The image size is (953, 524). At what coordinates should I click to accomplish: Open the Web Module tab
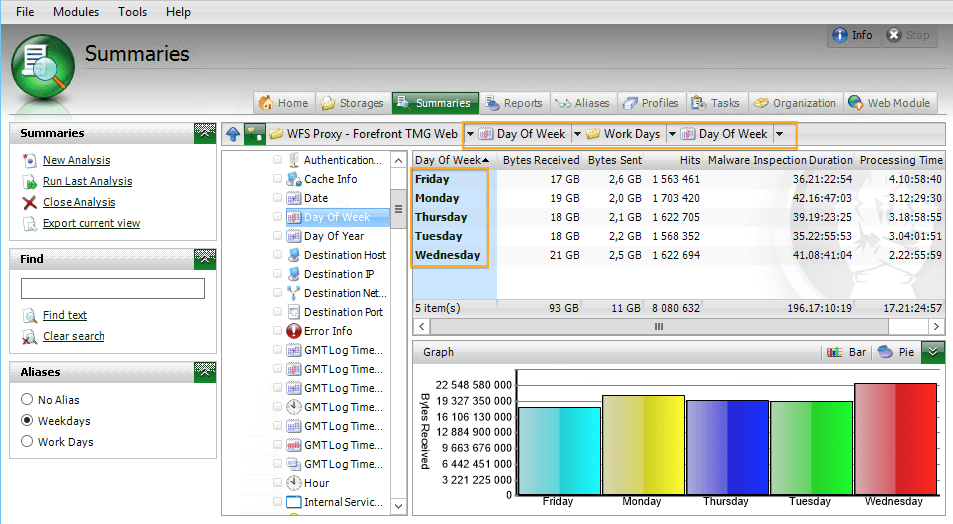[x=890, y=103]
